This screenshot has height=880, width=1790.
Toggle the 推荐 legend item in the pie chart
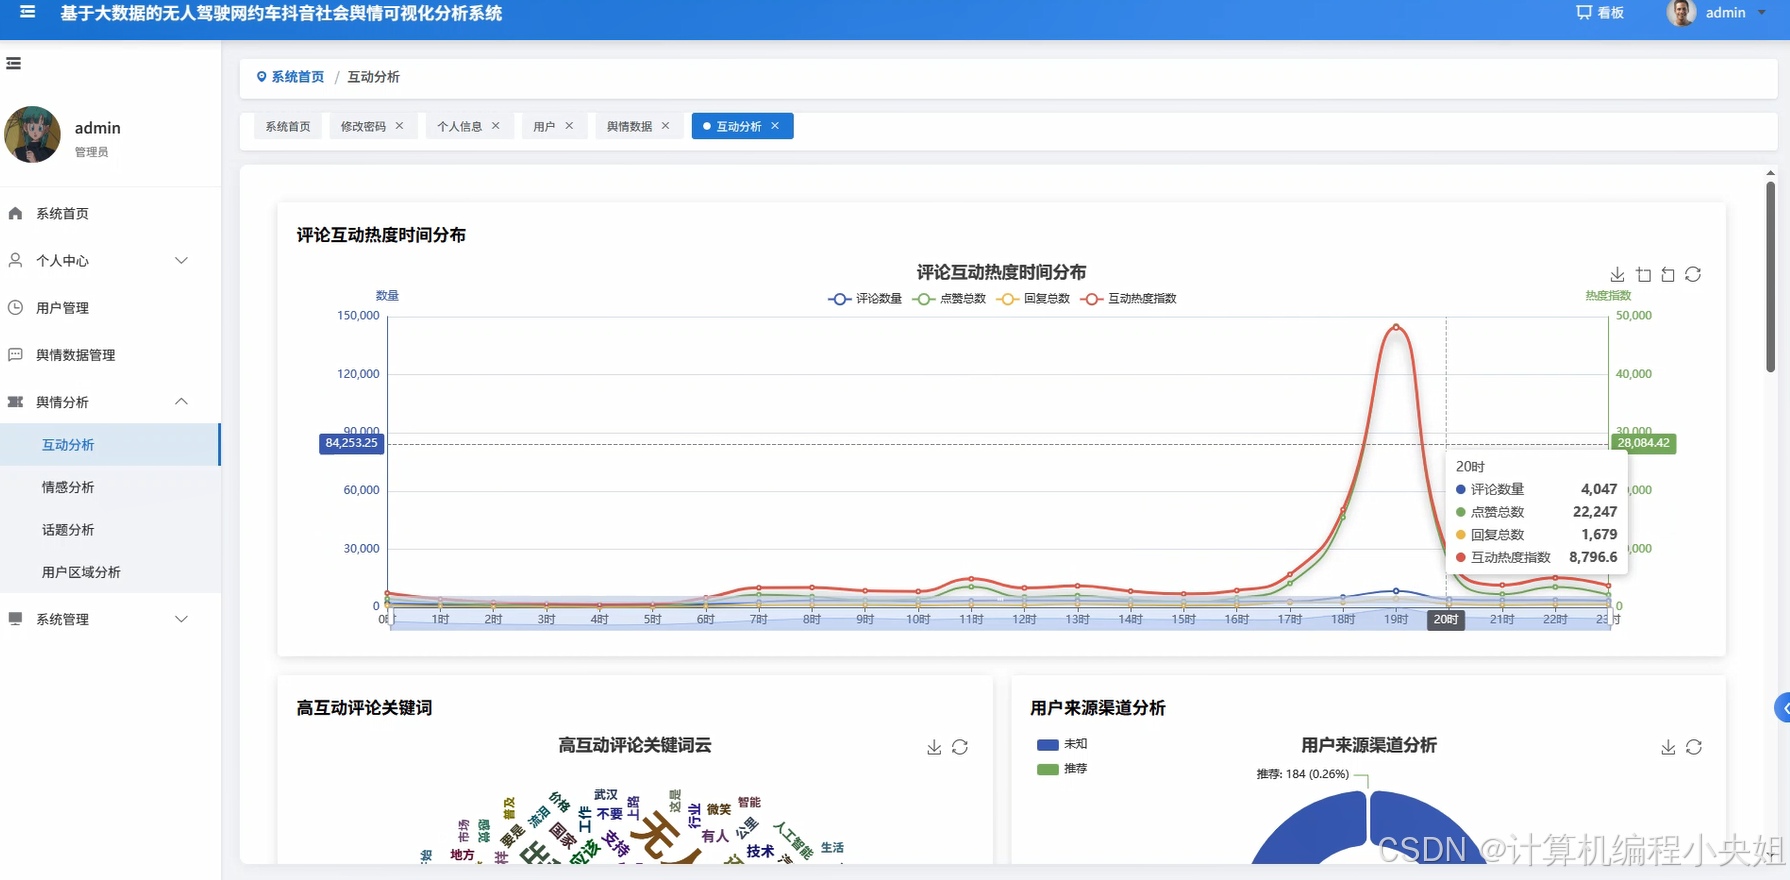coord(1062,769)
